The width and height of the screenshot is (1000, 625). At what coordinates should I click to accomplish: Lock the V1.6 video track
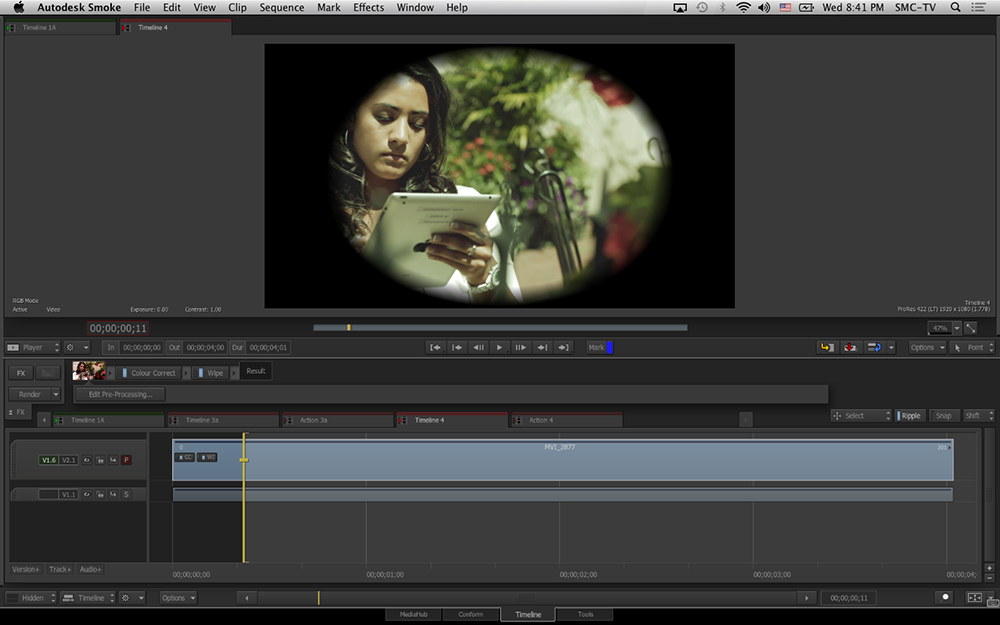(101, 460)
